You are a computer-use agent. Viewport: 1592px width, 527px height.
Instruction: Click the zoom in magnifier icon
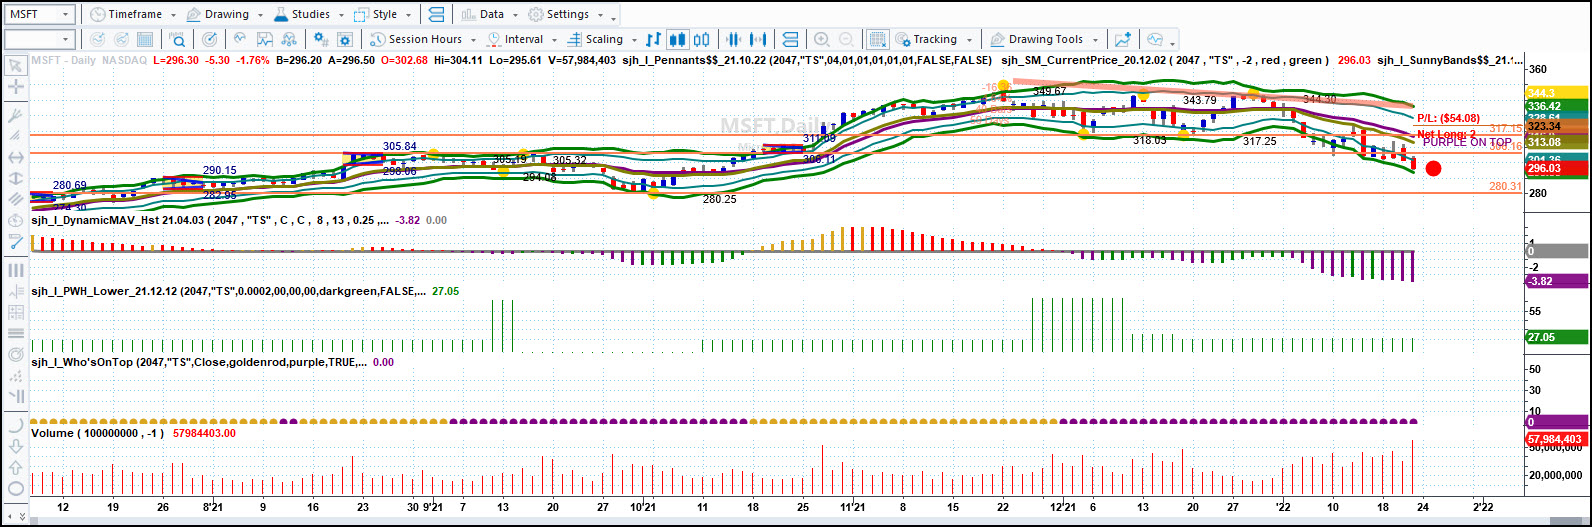821,40
